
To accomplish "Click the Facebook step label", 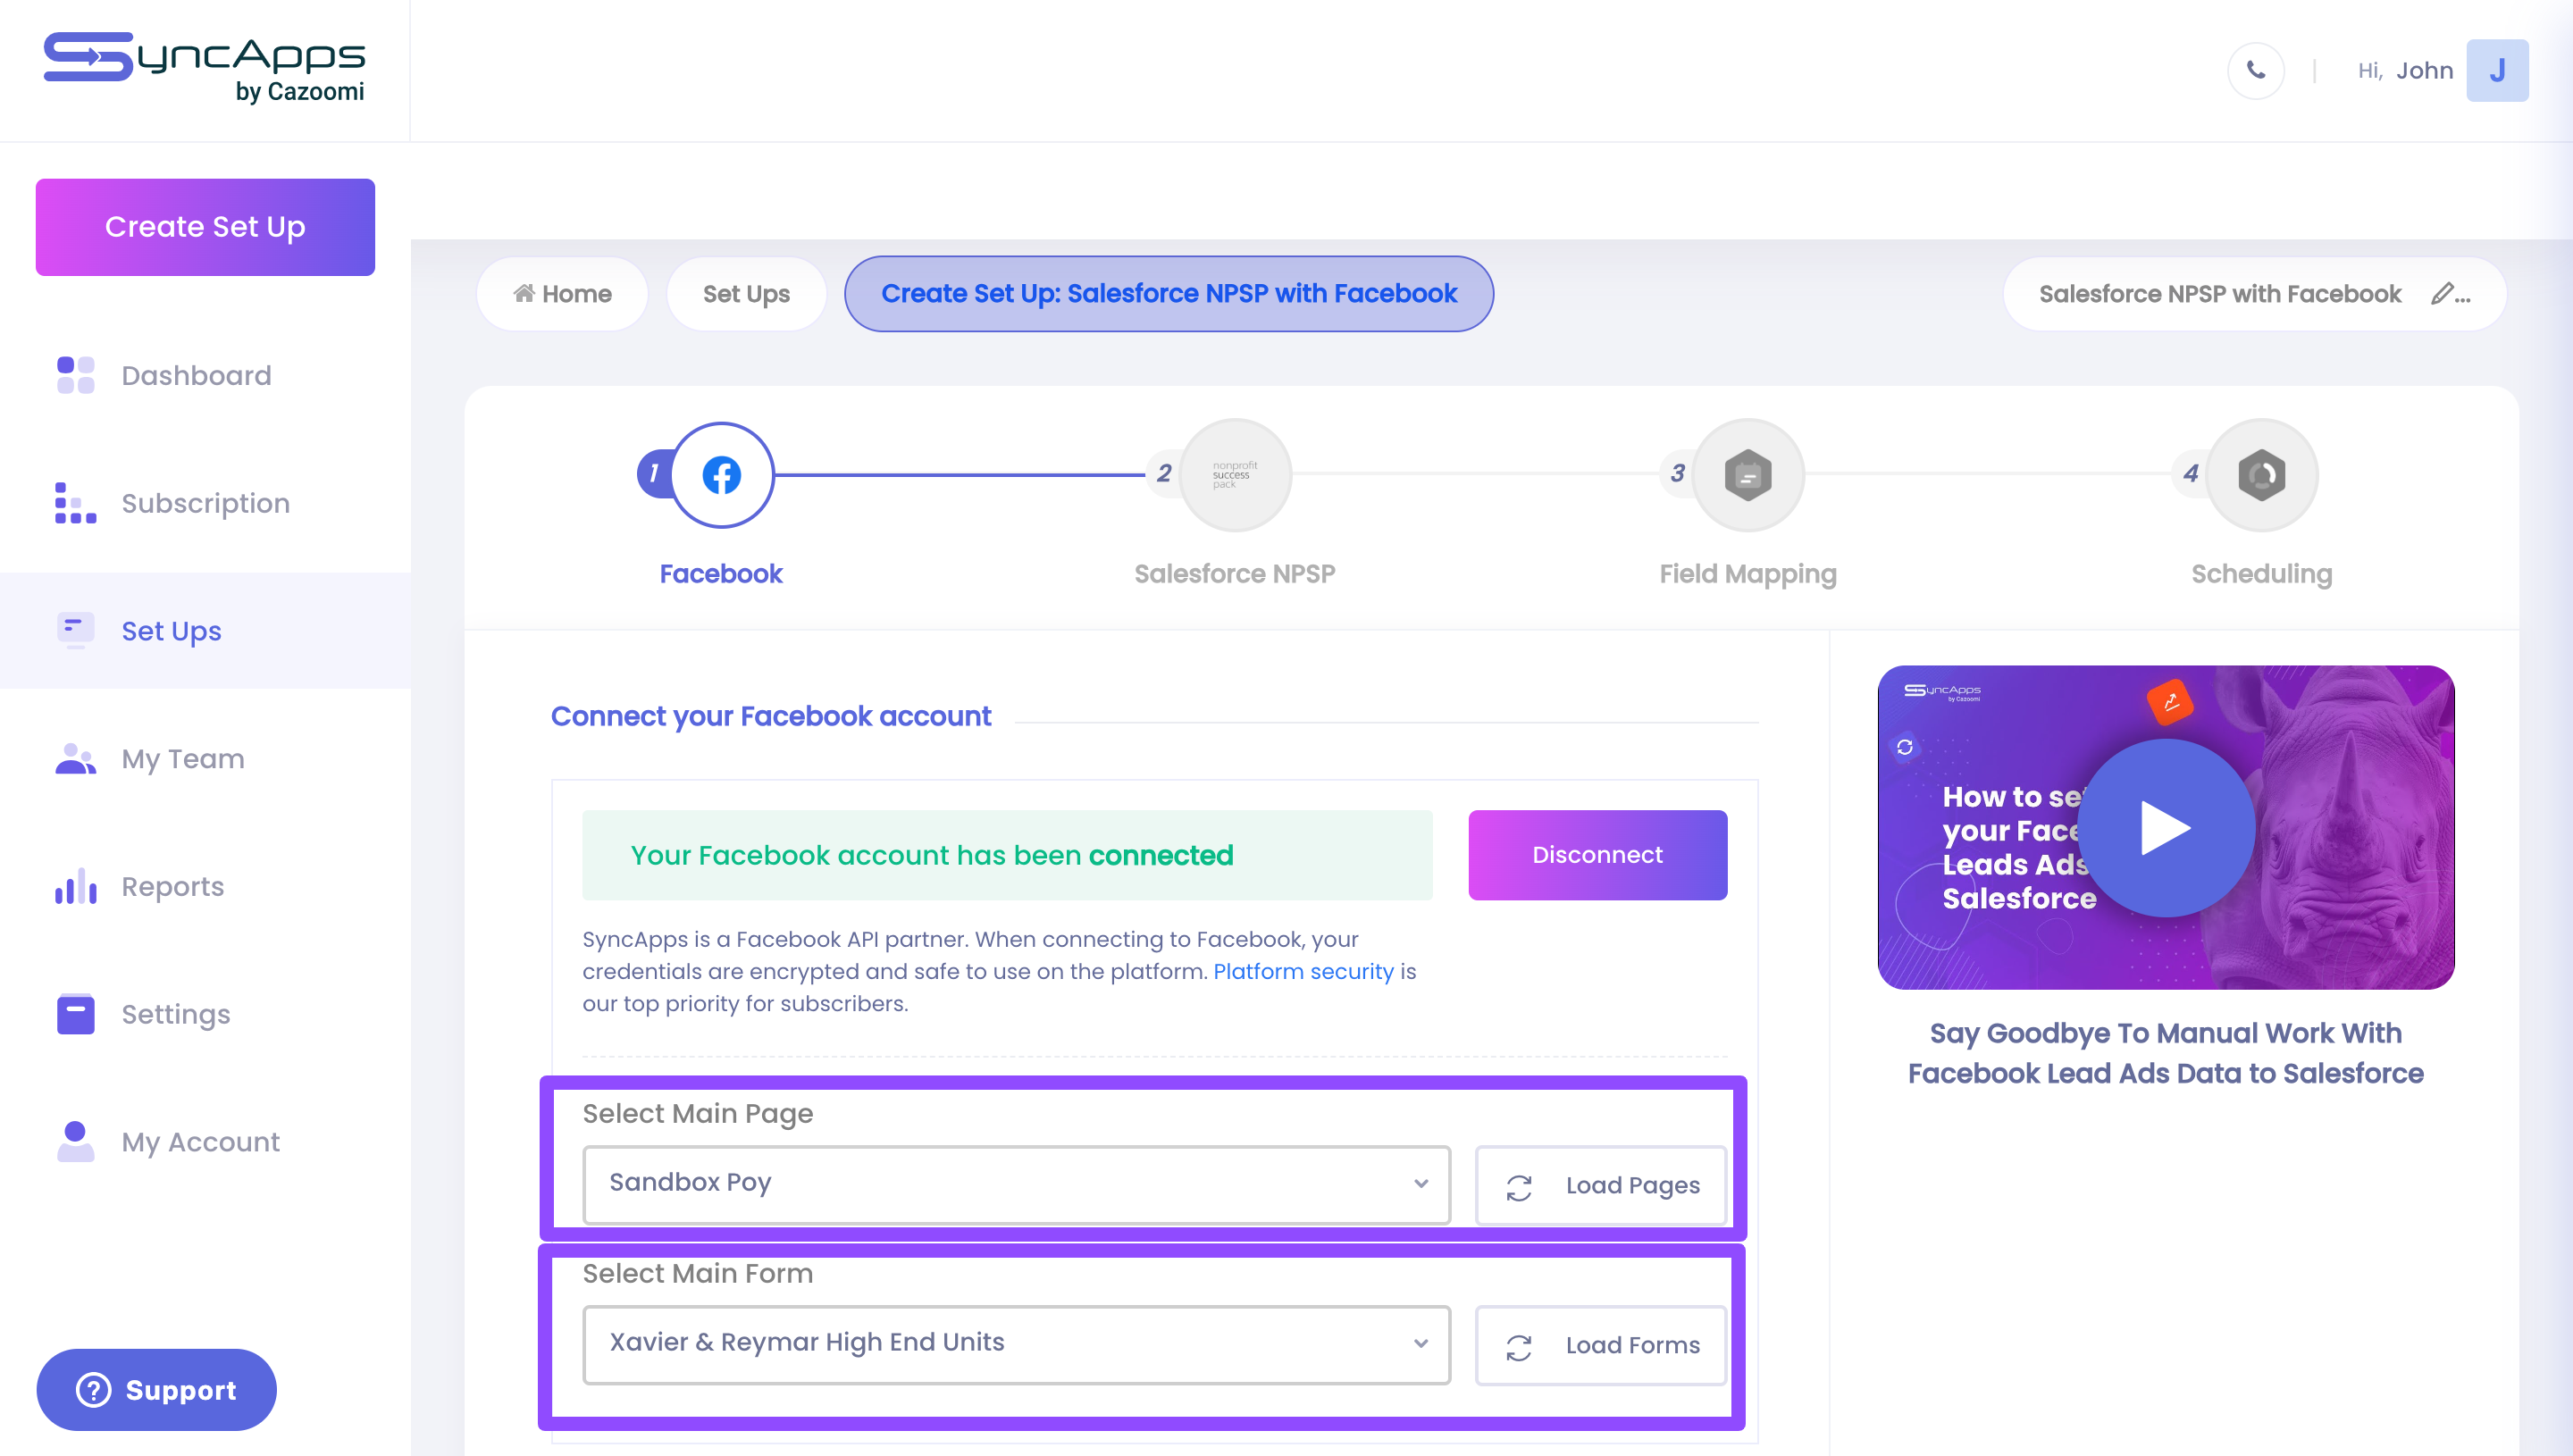I will coord(721,574).
